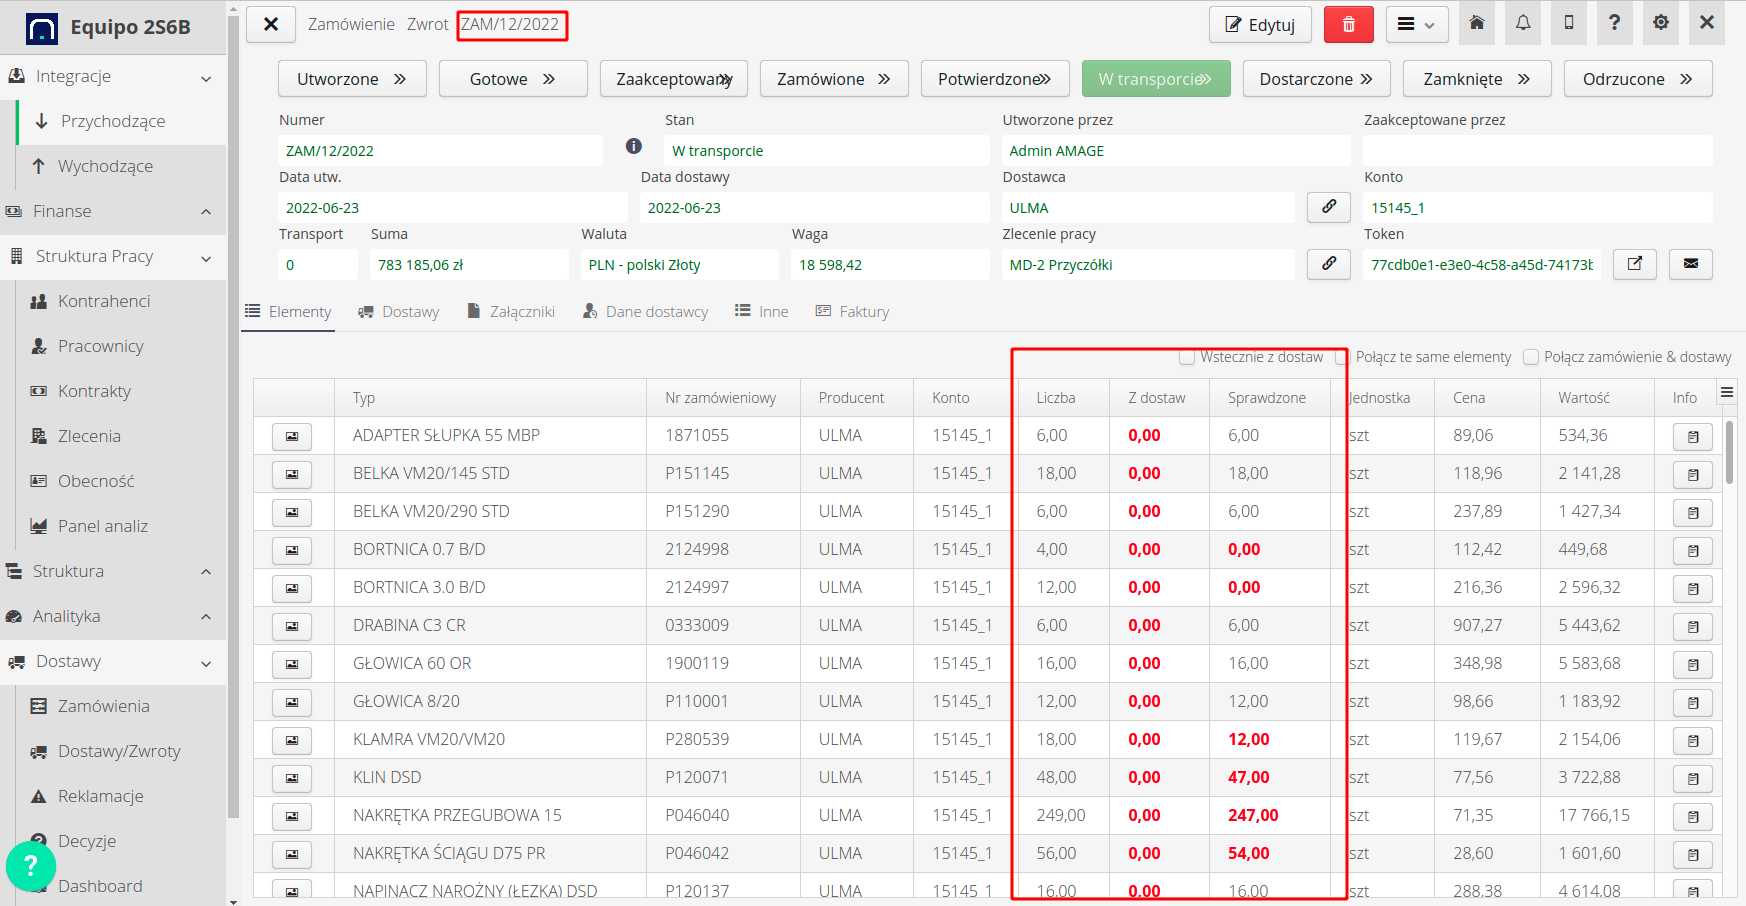Screen dimensions: 1746x906
Task: Collapse the Analityka sidebar section
Action: click(206, 616)
